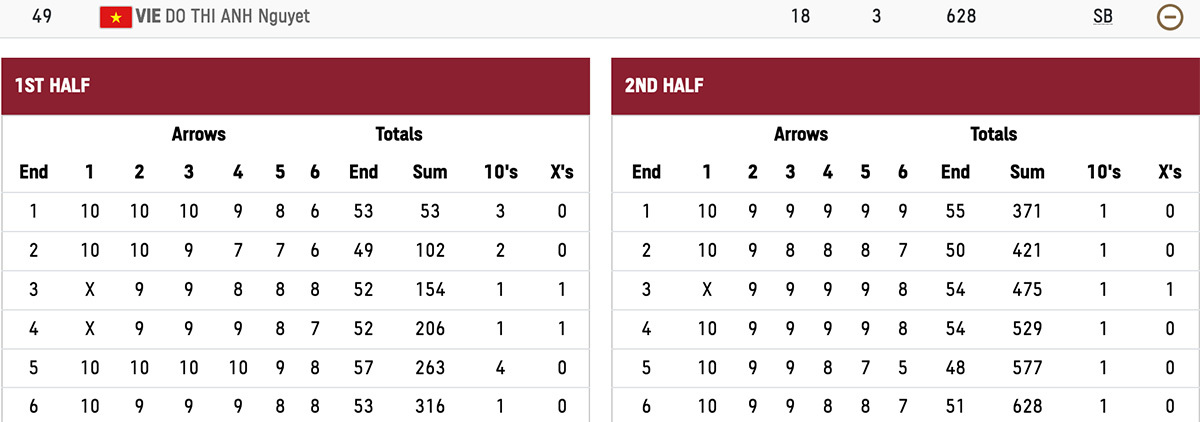The image size is (1200, 422).
Task: Click the 2nd half sum value 421
Action: [1027, 250]
